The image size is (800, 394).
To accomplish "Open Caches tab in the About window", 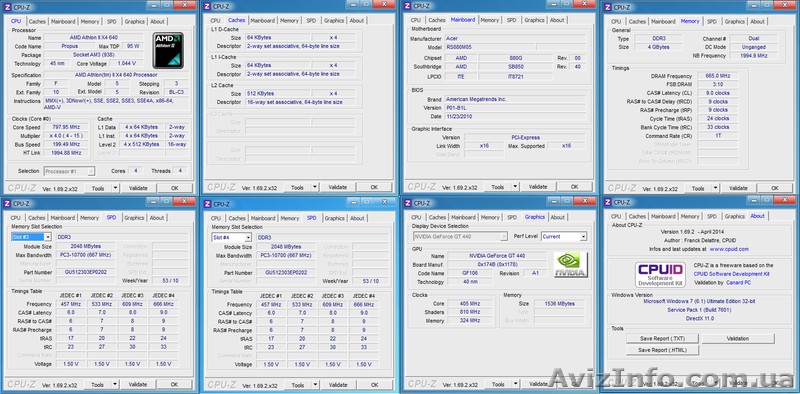I will click(x=637, y=216).
